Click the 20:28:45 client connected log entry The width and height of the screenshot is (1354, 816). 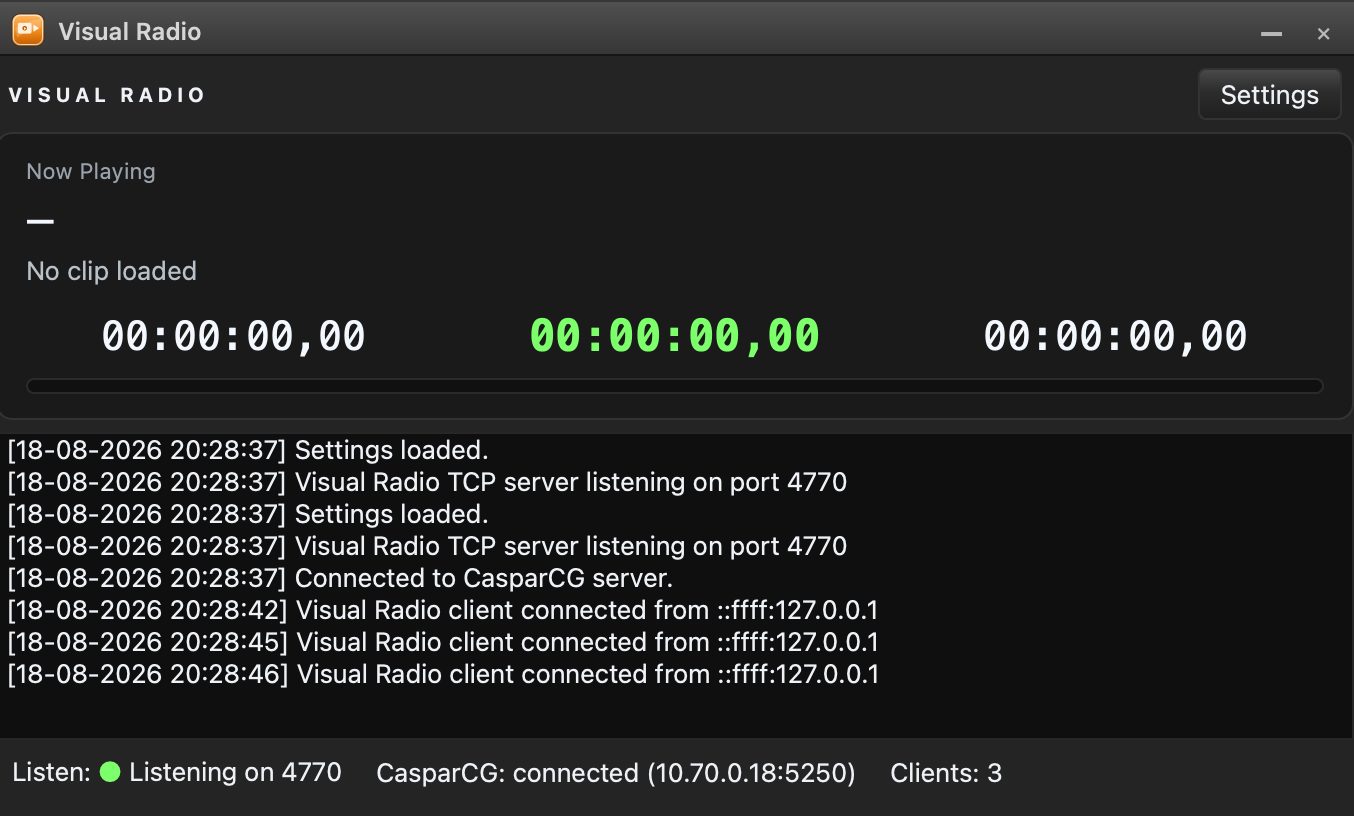(x=443, y=642)
